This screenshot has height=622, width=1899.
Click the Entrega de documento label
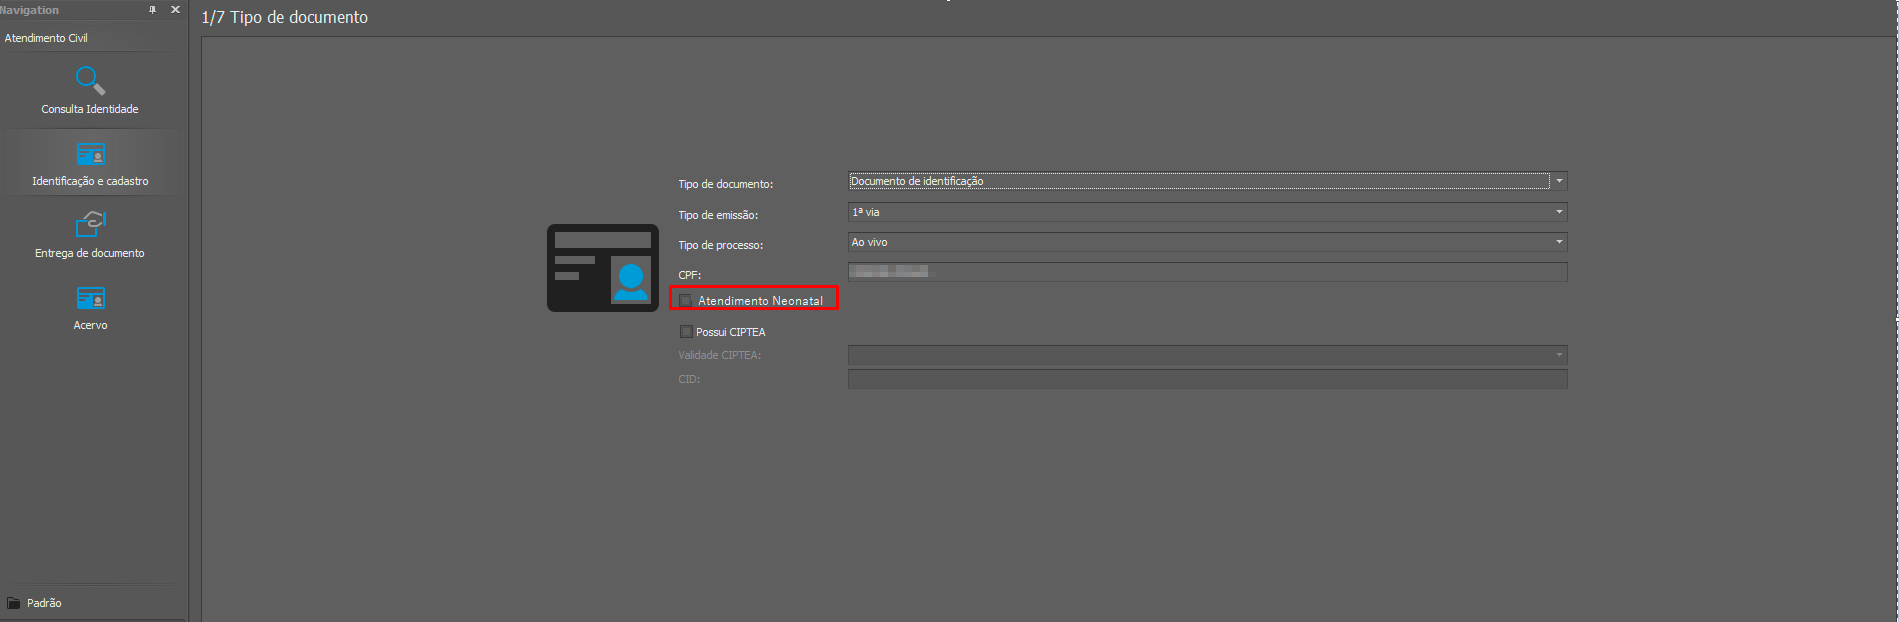[90, 253]
